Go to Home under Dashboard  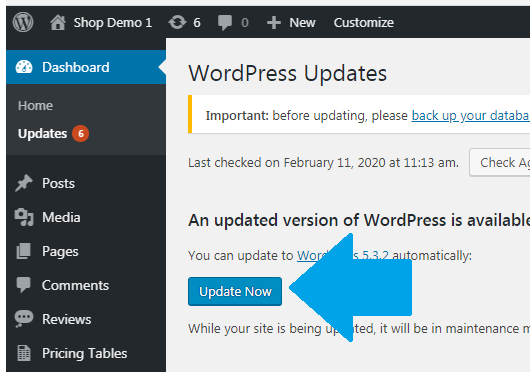coord(35,105)
